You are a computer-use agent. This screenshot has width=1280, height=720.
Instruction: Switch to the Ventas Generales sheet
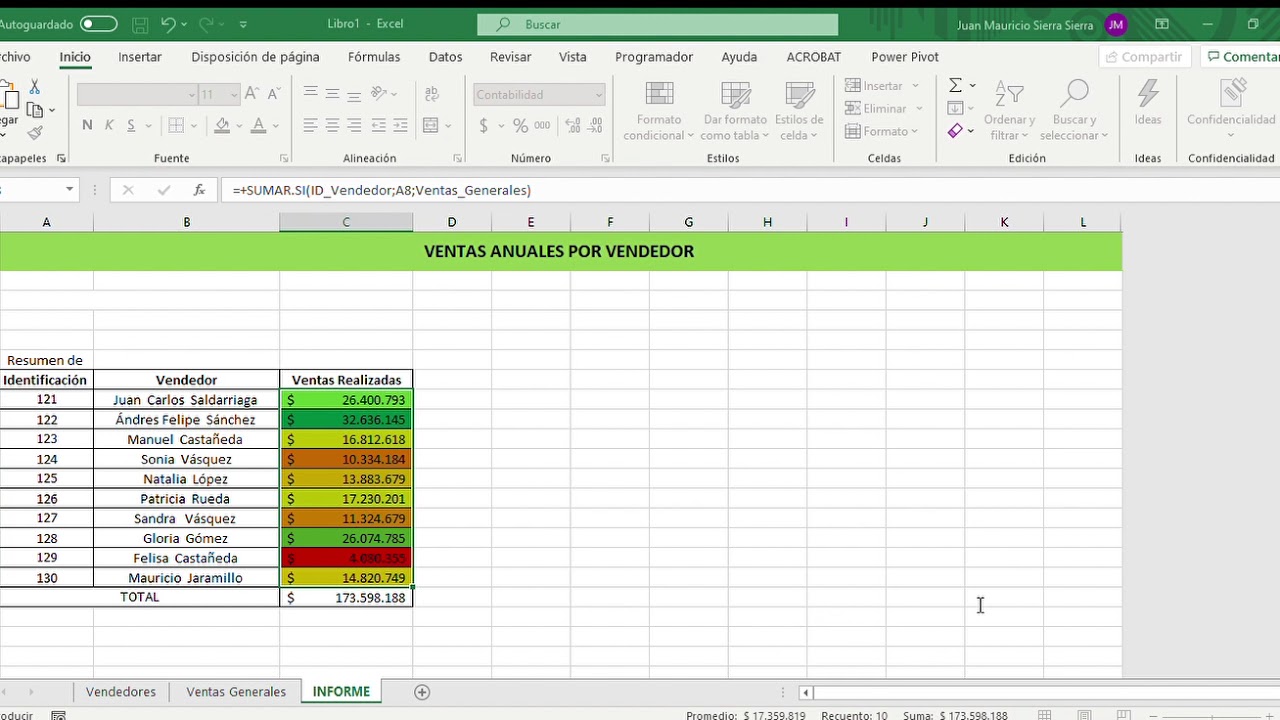coord(236,692)
